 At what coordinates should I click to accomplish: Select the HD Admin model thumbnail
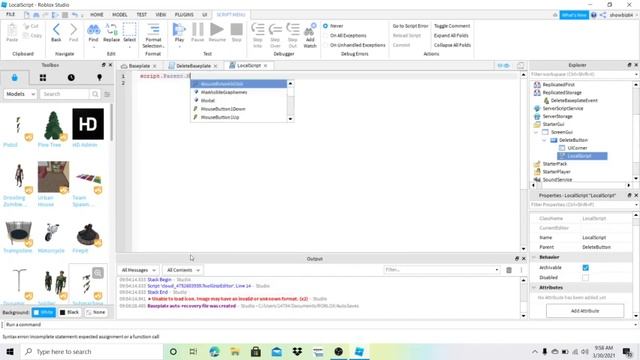coord(88,124)
